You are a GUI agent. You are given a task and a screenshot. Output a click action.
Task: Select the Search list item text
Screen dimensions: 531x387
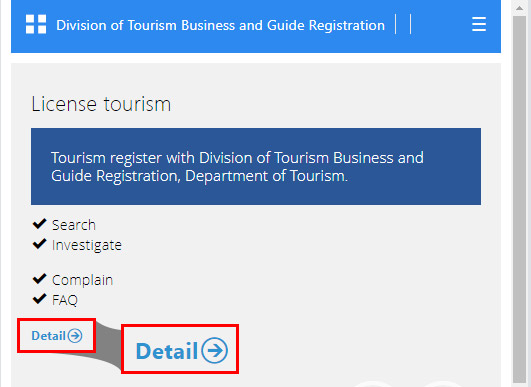click(x=74, y=225)
